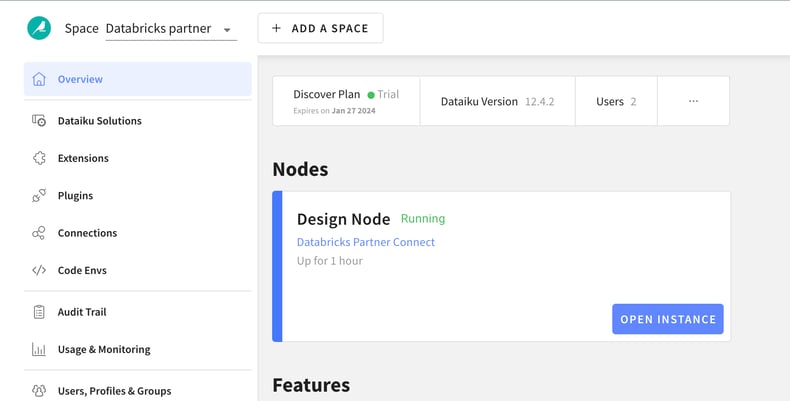Click the green Trial status dot
Viewport: 790px width, 401px height.
[371, 95]
